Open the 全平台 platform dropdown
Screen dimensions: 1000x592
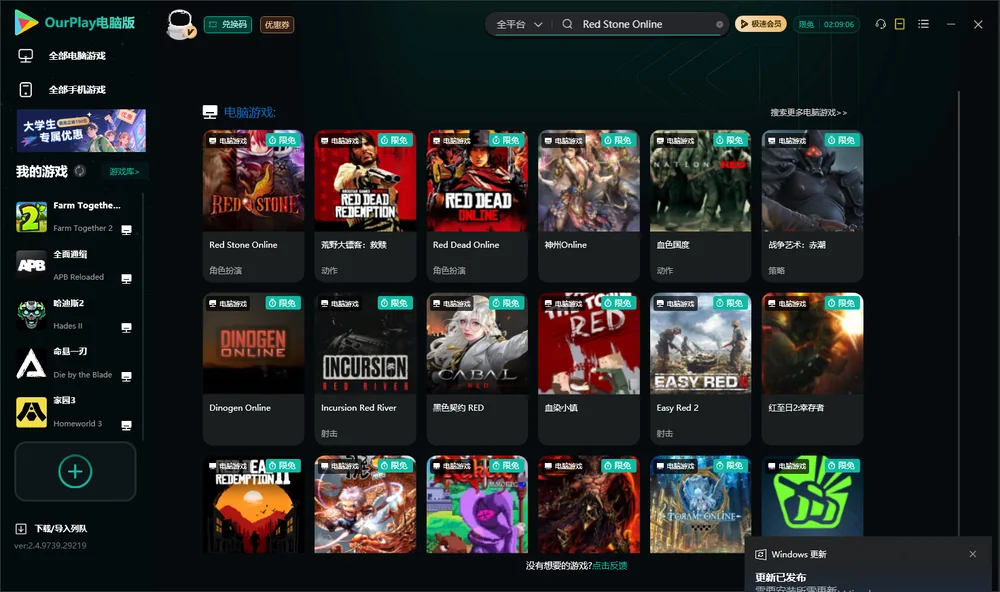coord(519,24)
